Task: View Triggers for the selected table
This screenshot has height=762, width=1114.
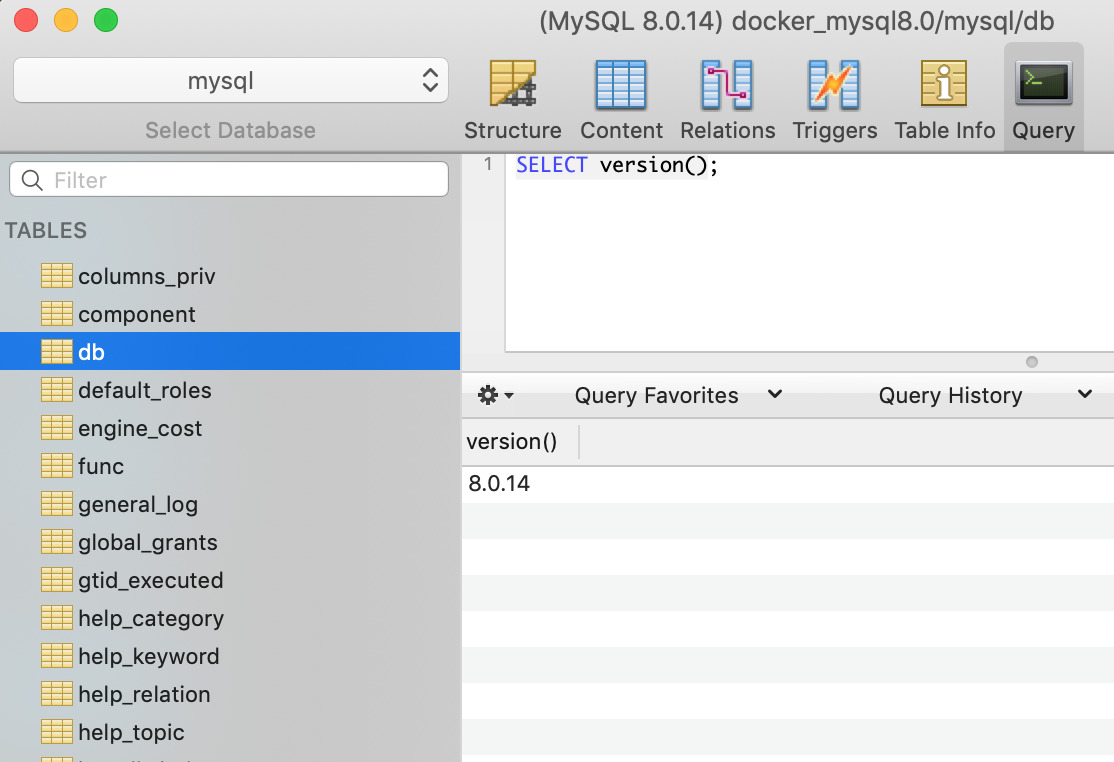Action: [x=835, y=97]
